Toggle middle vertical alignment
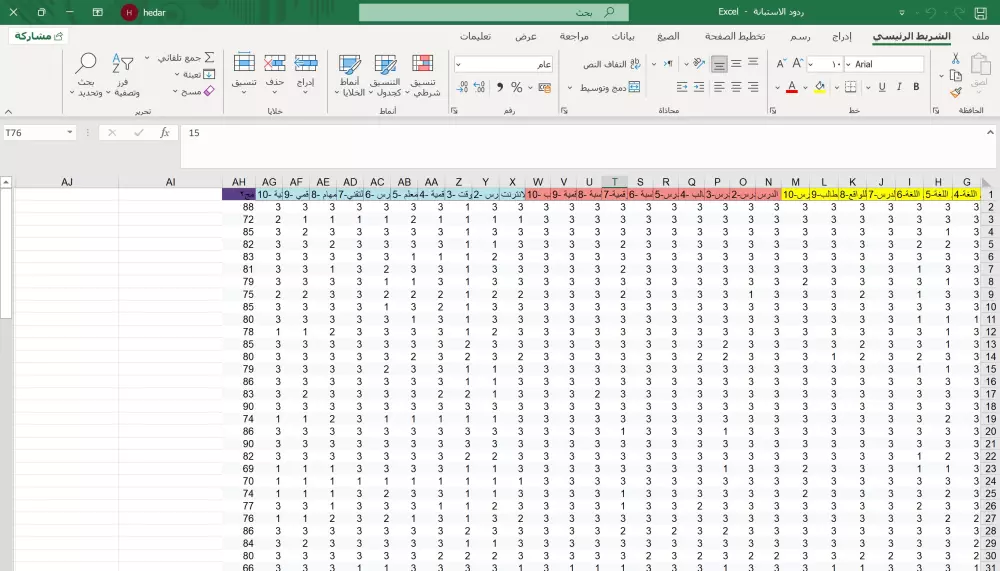This screenshot has height=571, width=1000. 736,64
